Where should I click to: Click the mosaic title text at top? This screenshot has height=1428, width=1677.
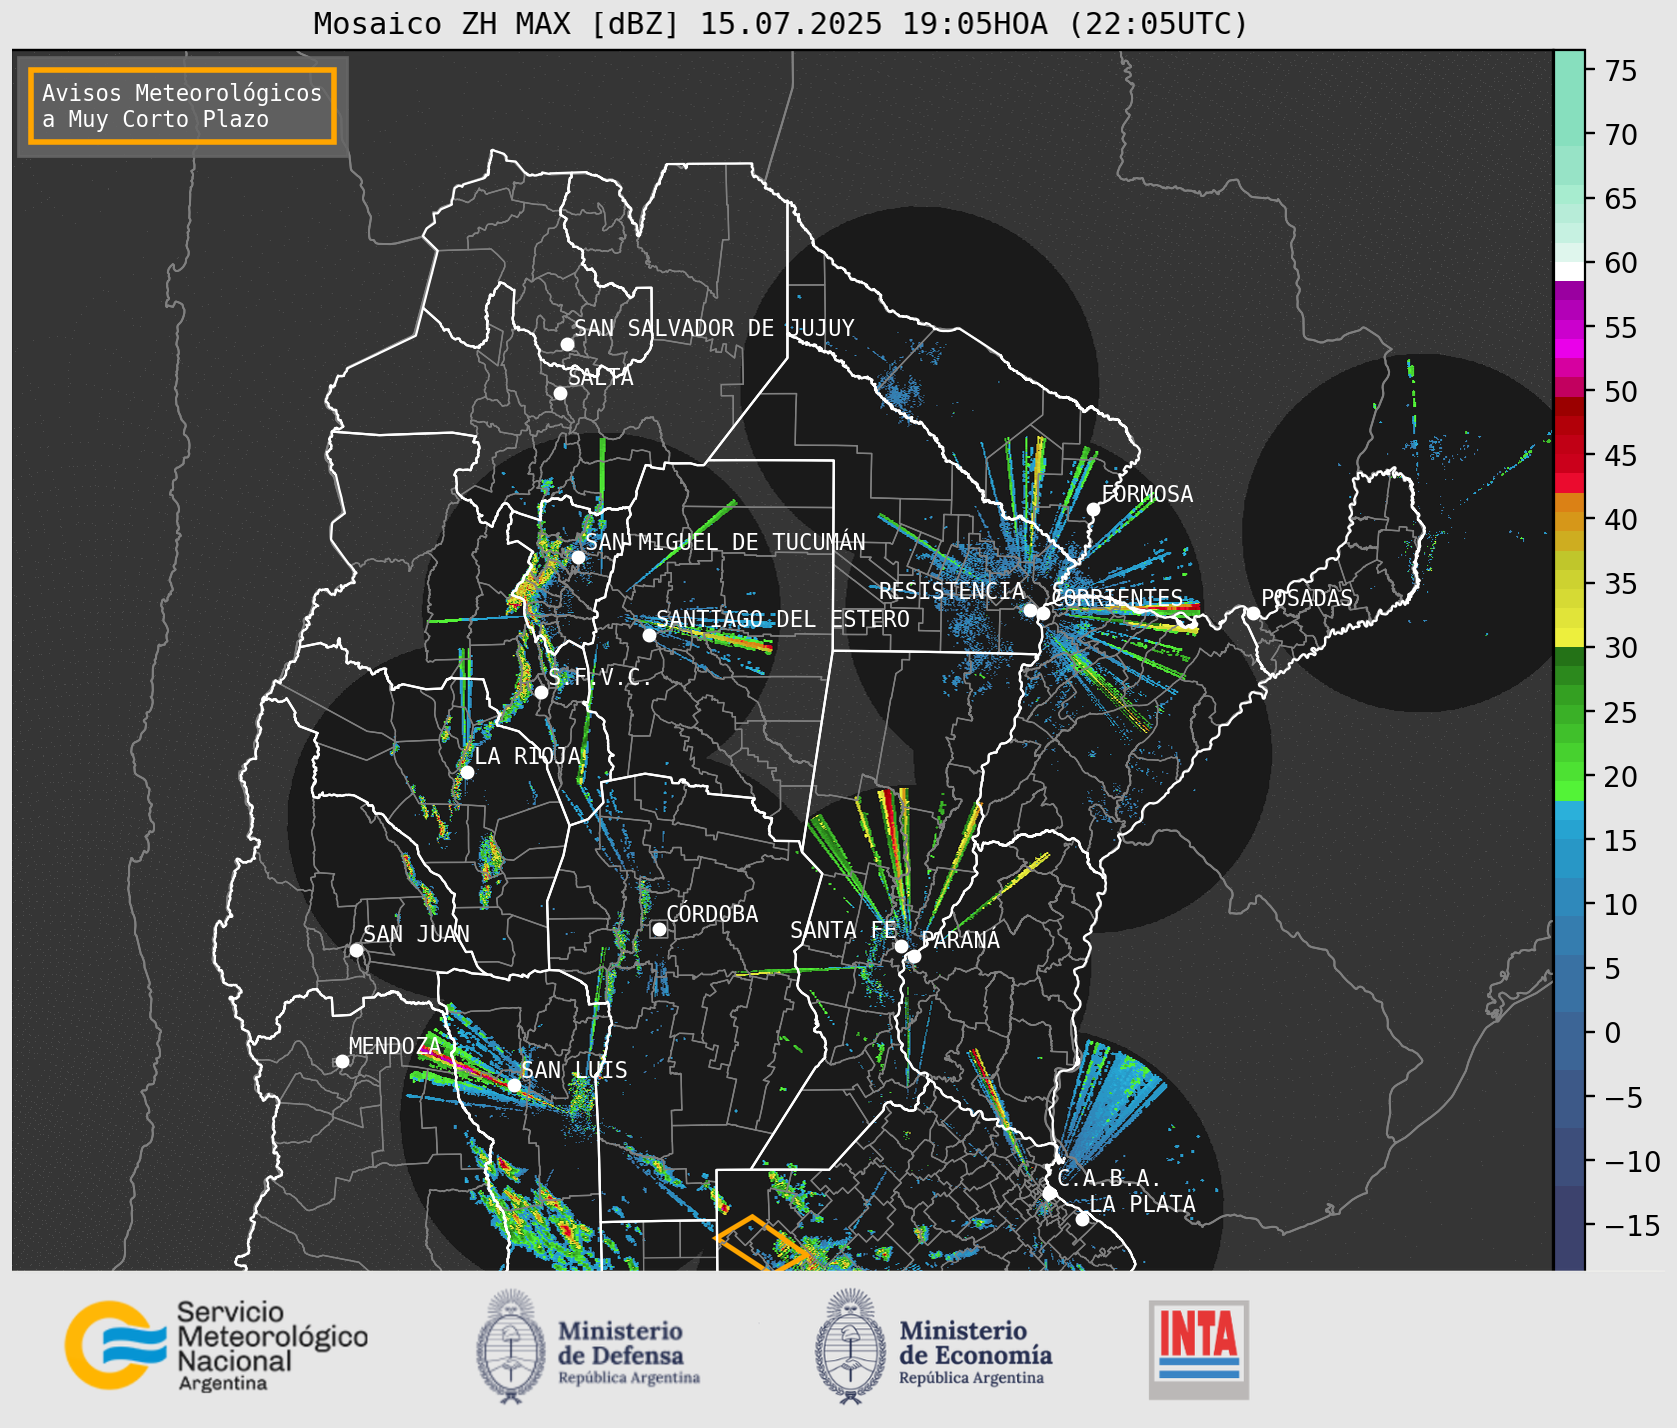tap(781, 23)
